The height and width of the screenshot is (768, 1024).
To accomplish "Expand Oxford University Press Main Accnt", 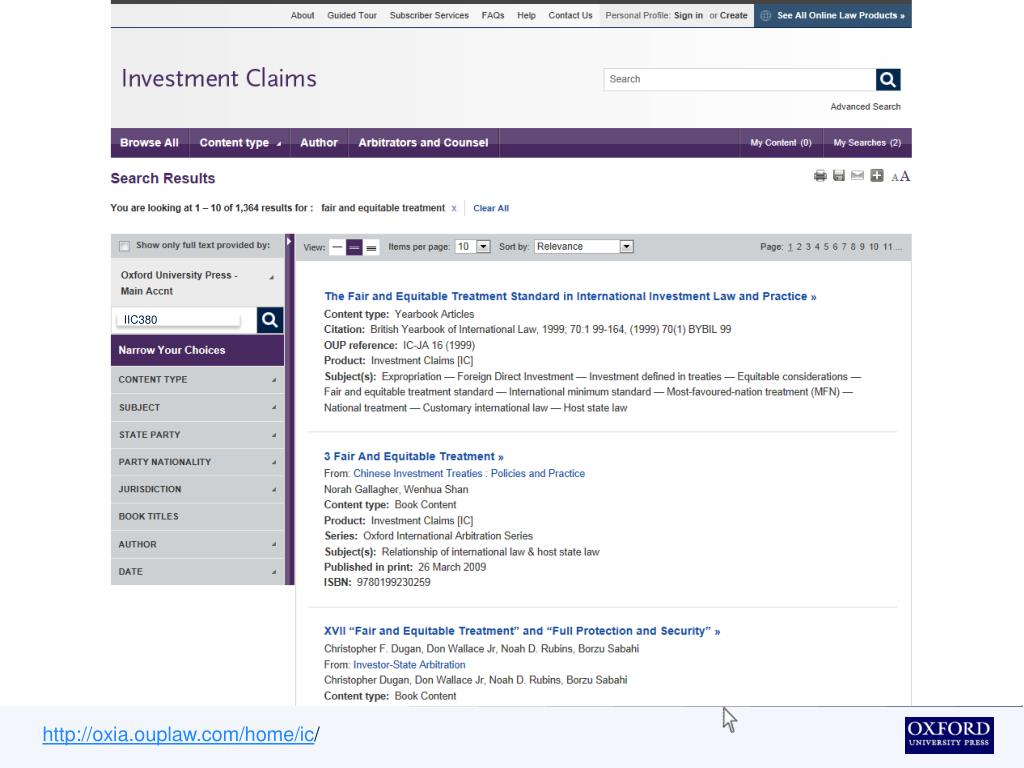I will [x=197, y=283].
